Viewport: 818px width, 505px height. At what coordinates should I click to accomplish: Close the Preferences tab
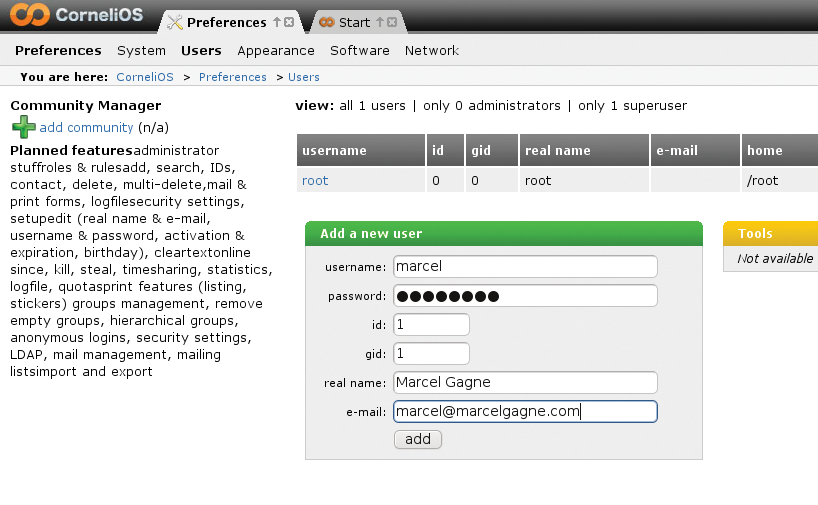[x=289, y=22]
